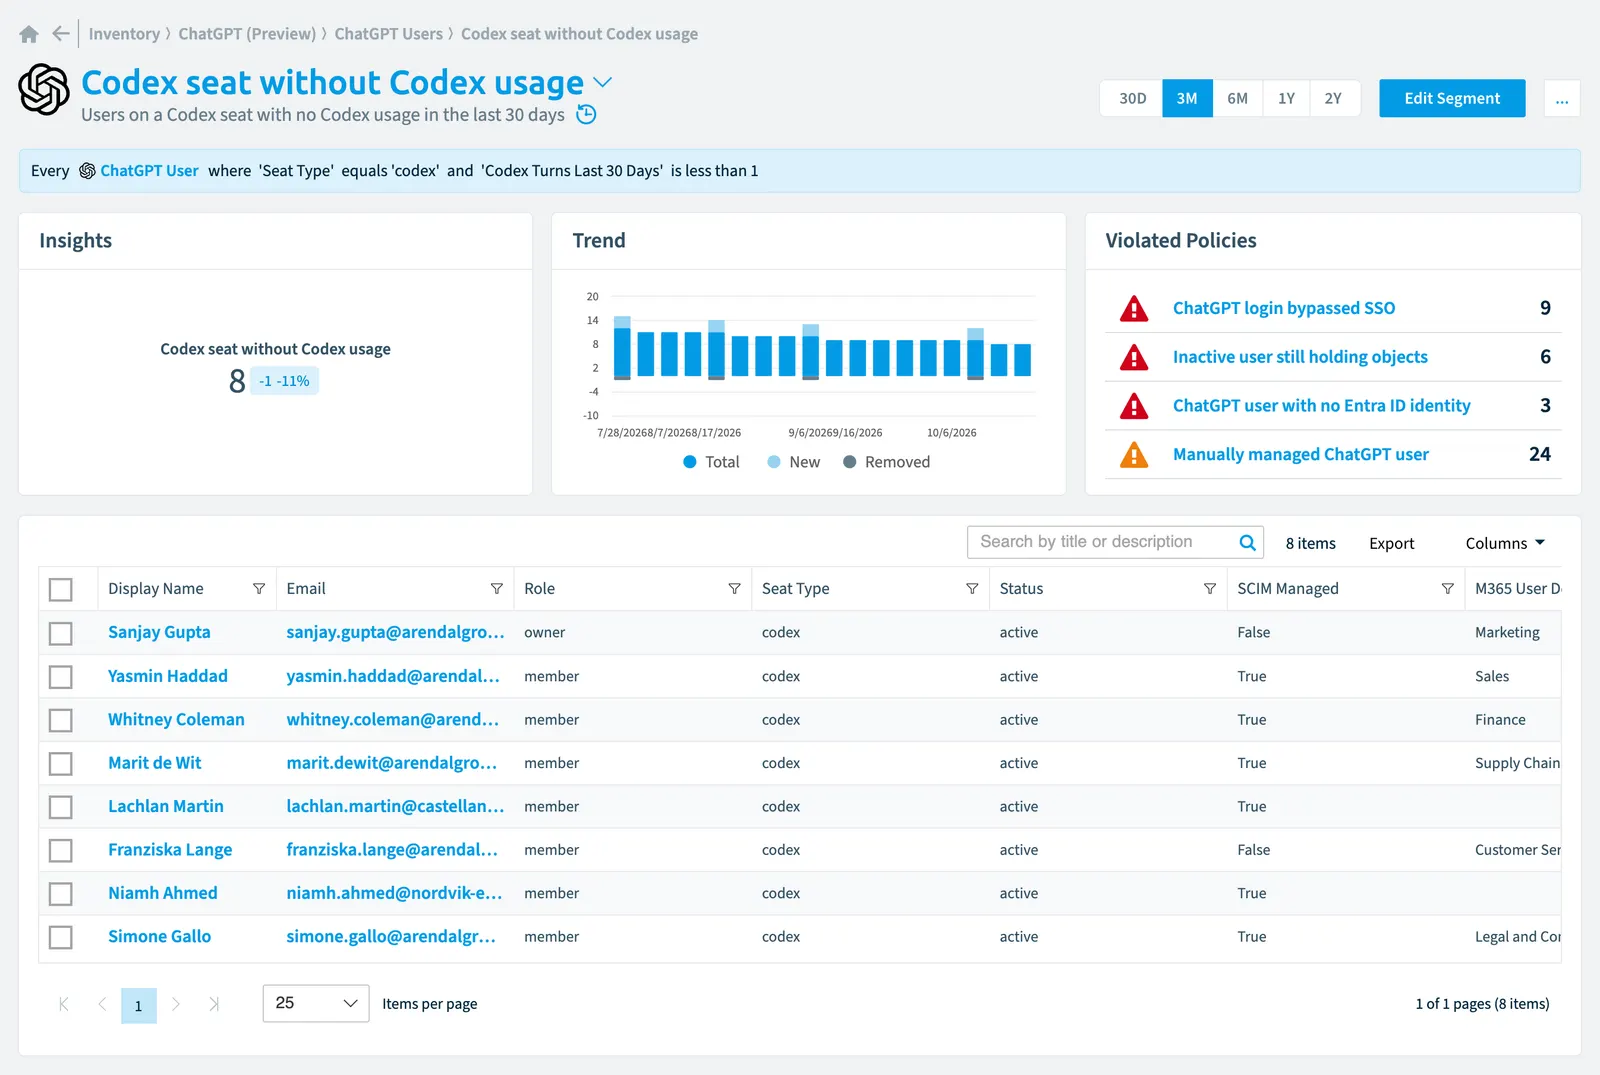Go to previous page of results
Screen dimensions: 1600x1075
[x=102, y=1004]
